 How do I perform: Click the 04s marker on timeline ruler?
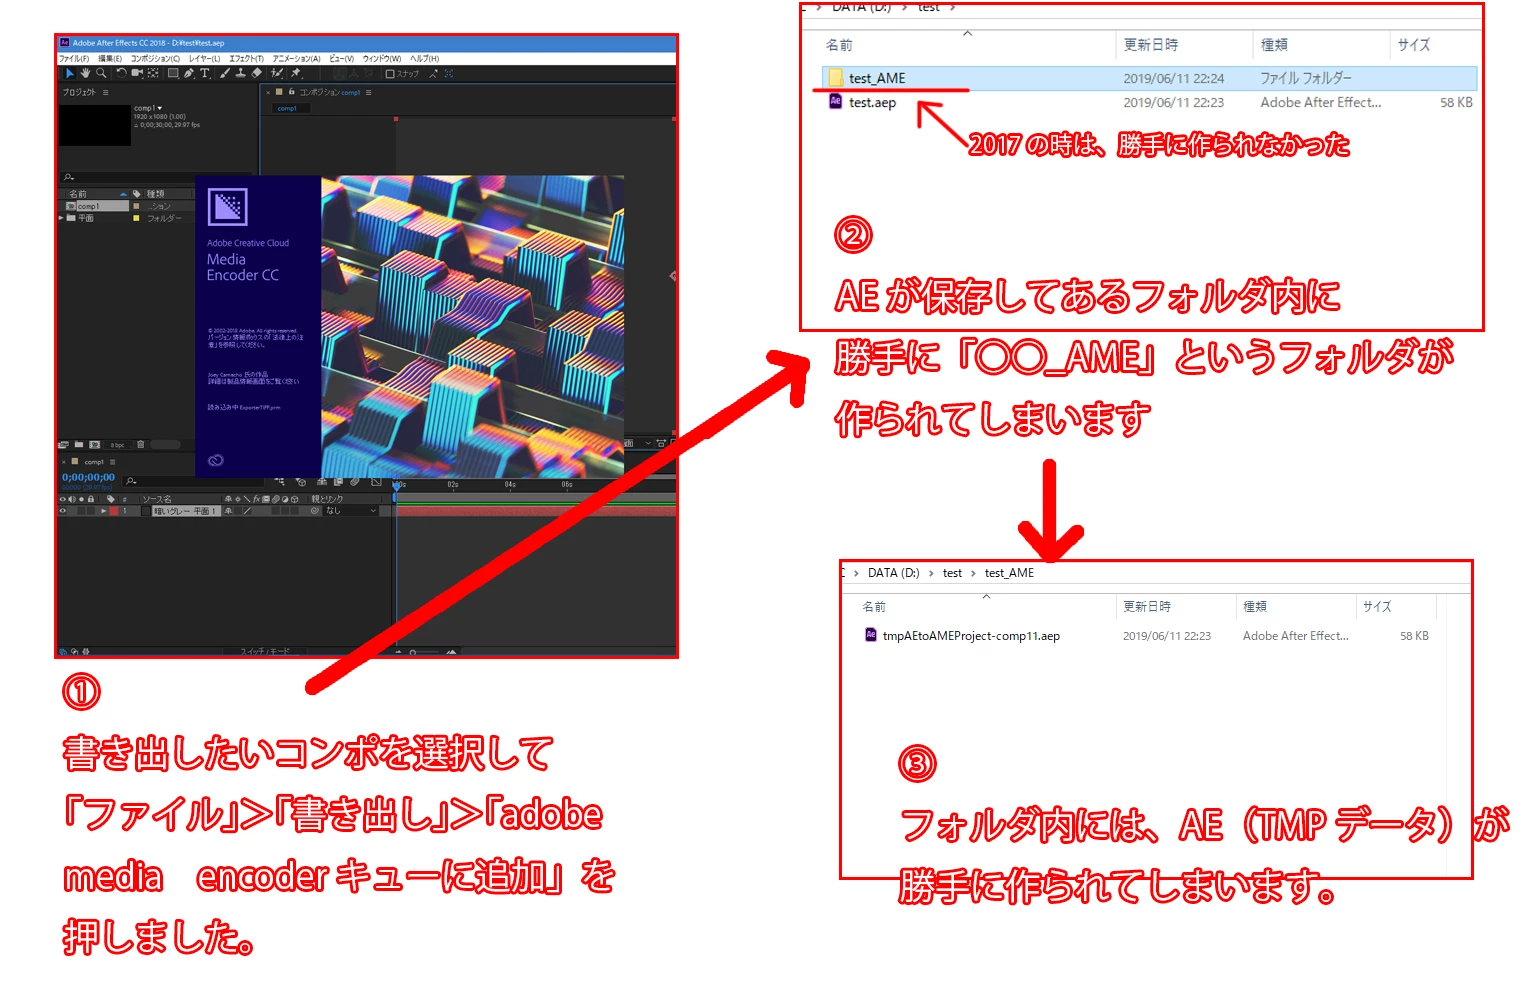510,485
